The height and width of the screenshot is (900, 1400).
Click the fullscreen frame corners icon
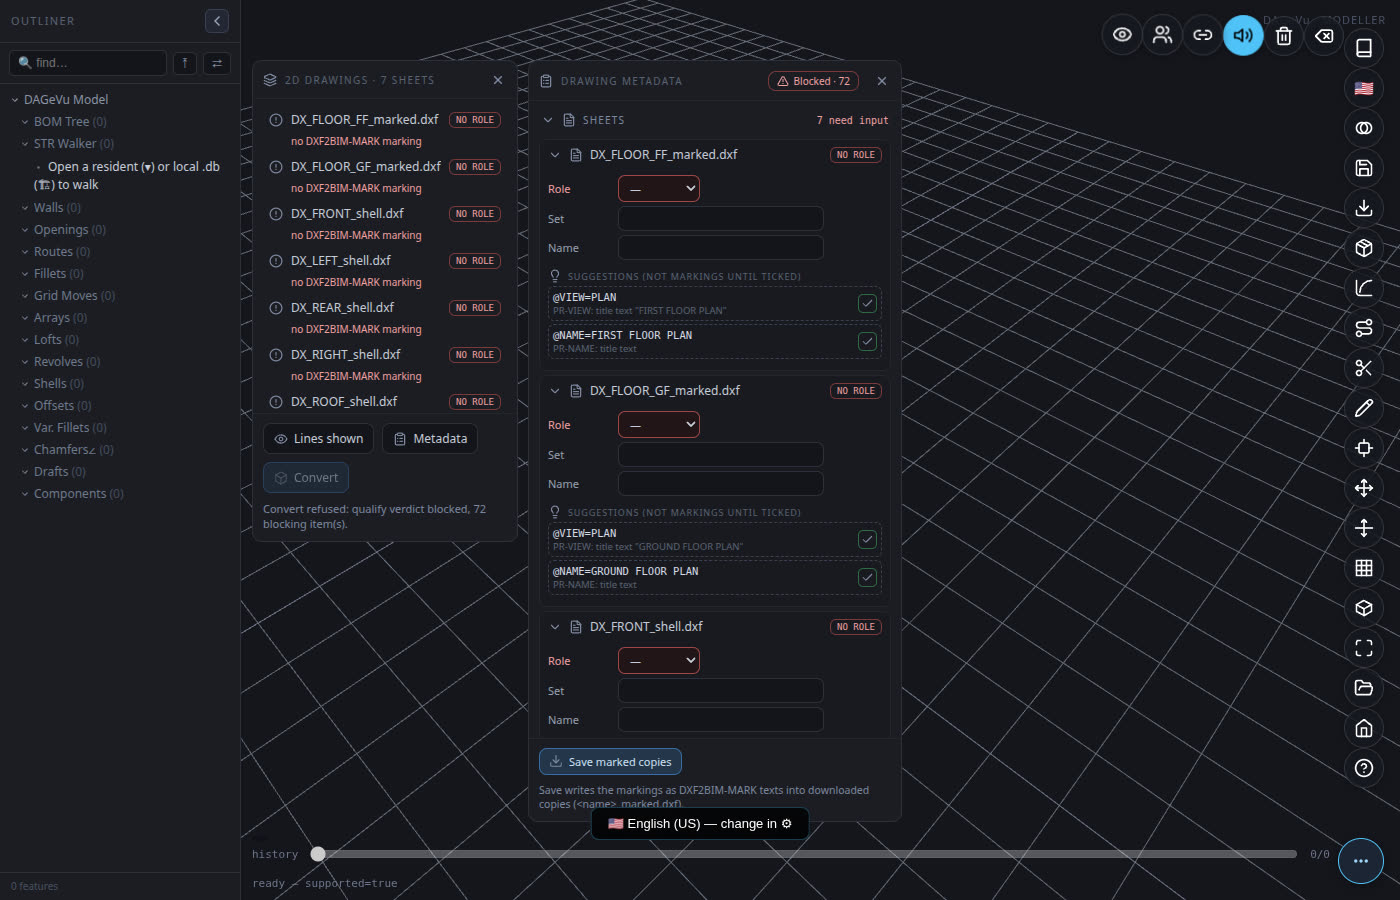[1364, 648]
